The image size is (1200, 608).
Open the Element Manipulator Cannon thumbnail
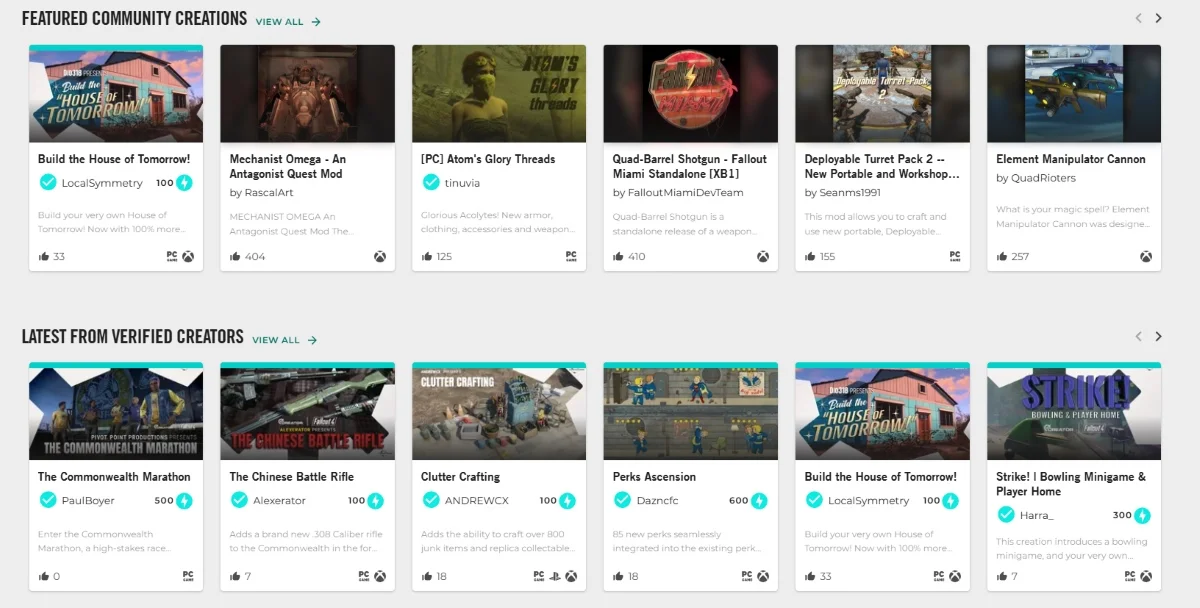1074,94
